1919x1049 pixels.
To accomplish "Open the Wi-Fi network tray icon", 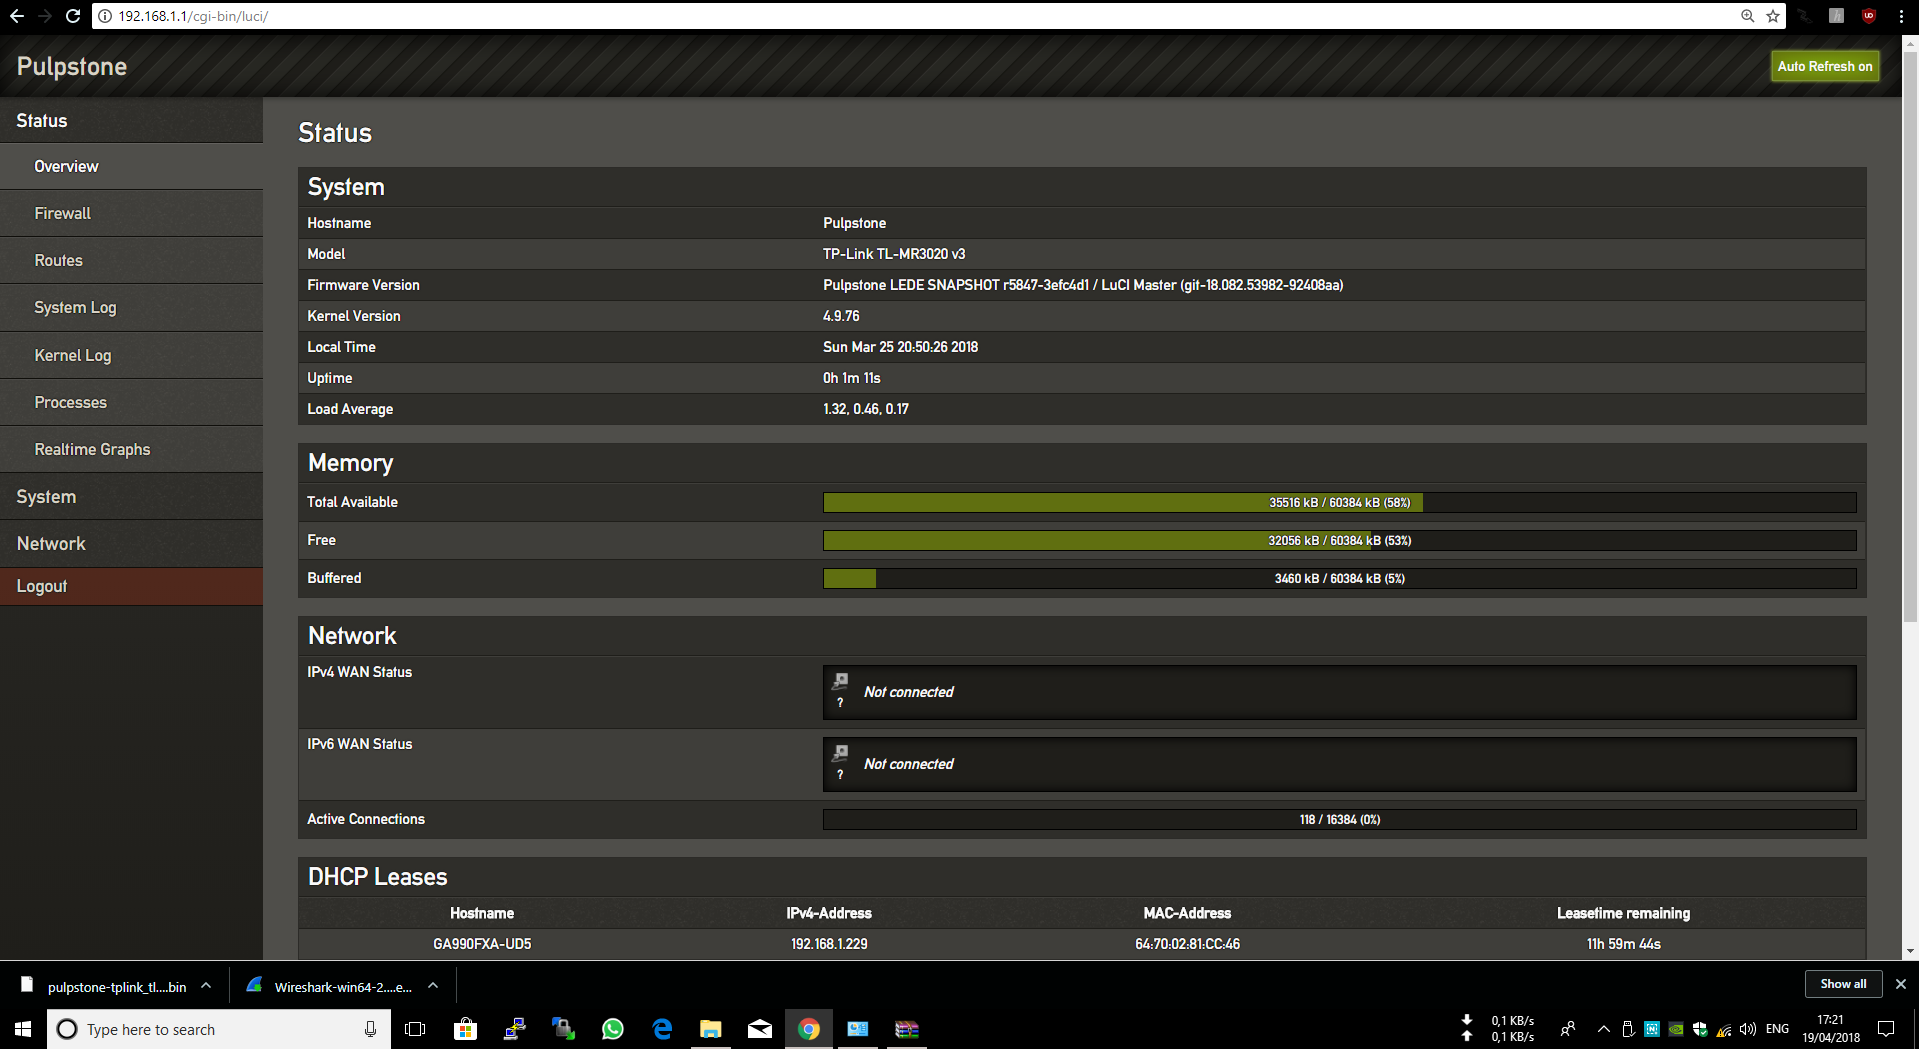I will (x=1724, y=1029).
